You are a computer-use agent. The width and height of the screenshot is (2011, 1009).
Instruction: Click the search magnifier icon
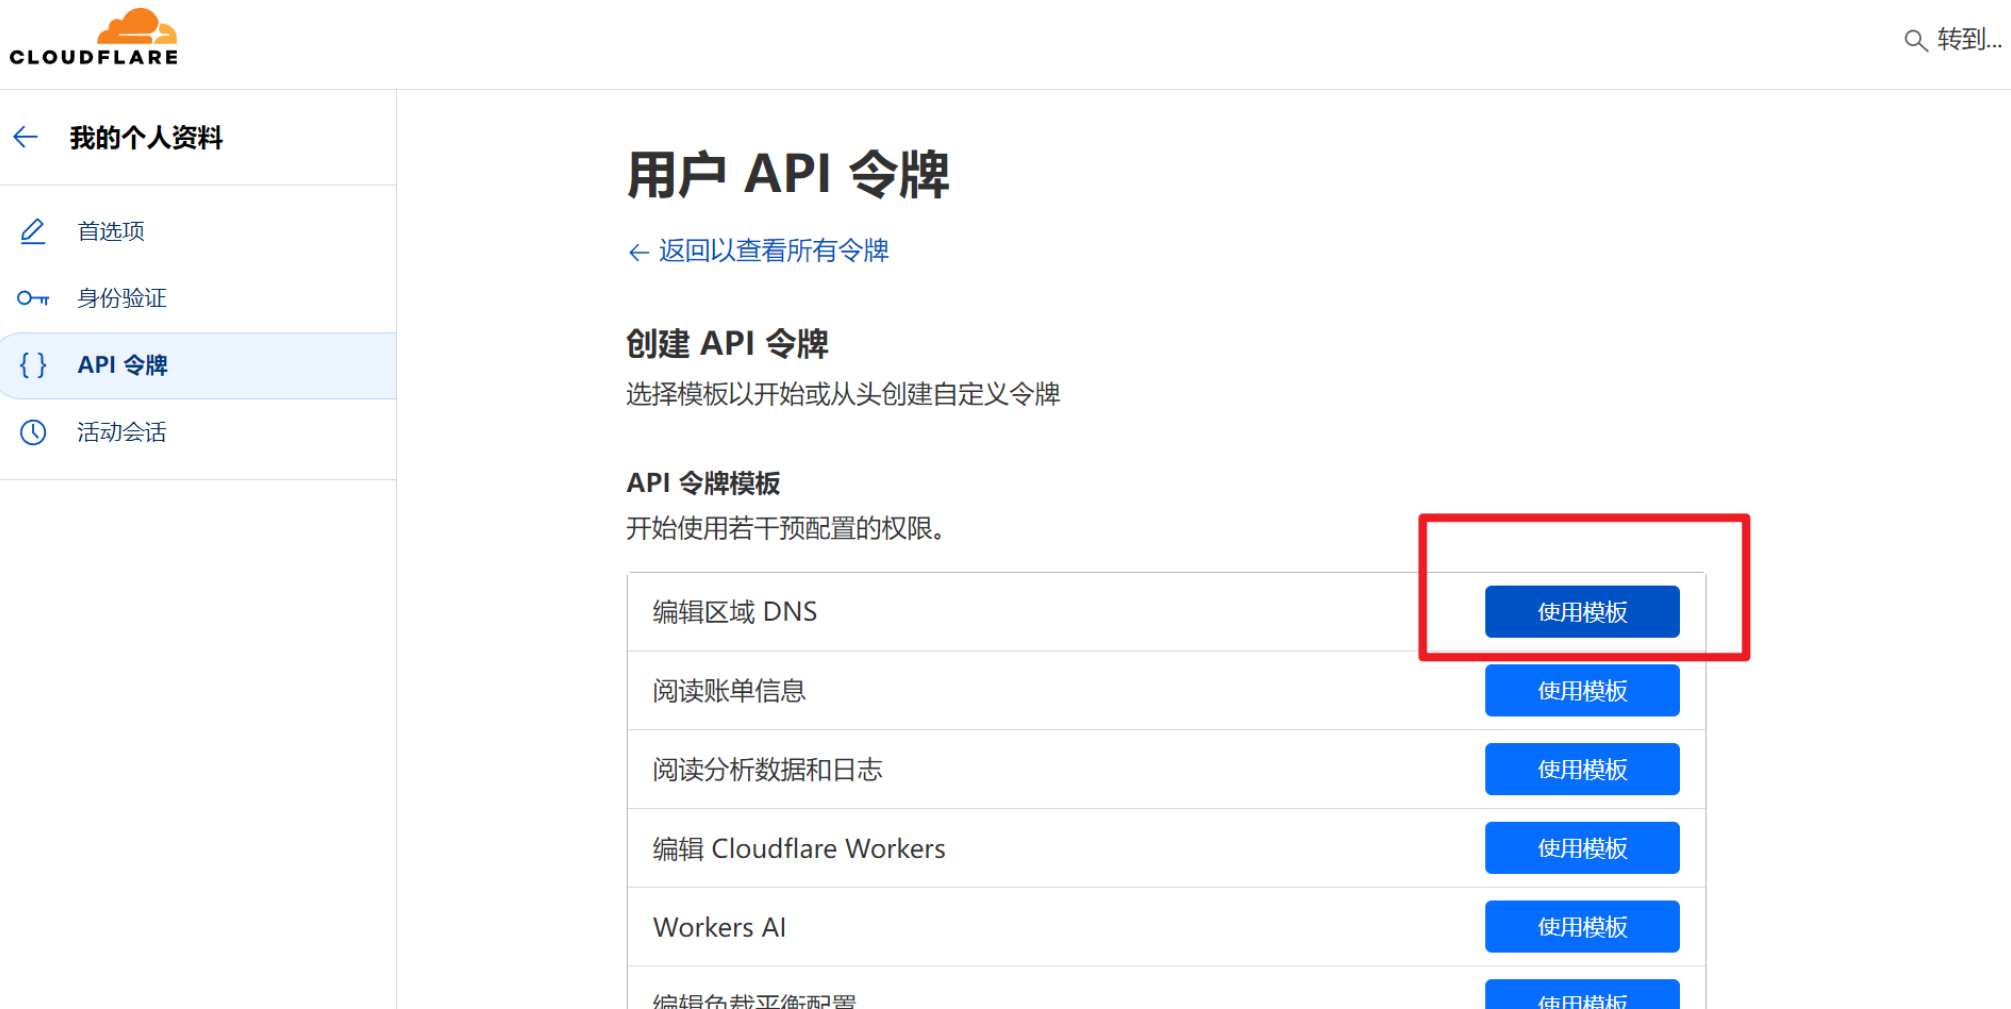(1915, 41)
